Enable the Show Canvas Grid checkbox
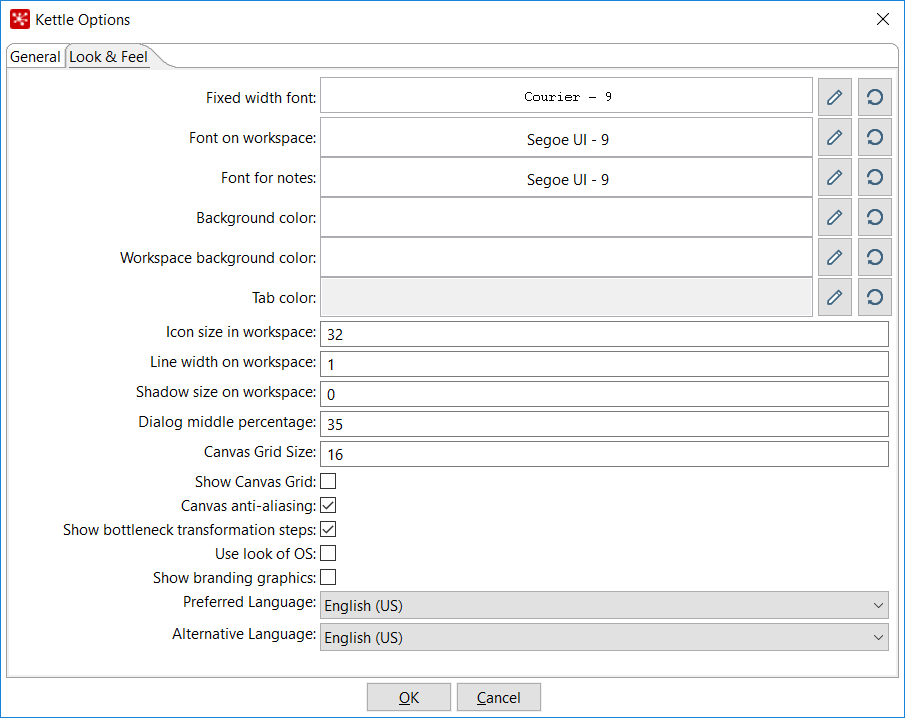The width and height of the screenshot is (905, 718). click(x=328, y=482)
